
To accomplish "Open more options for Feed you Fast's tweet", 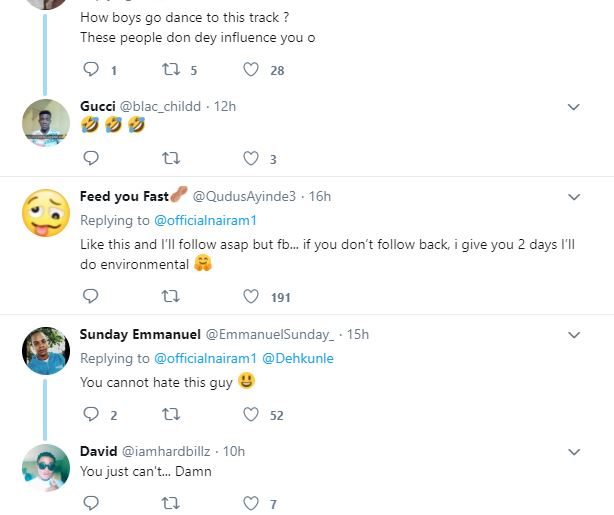I will 574,197.
